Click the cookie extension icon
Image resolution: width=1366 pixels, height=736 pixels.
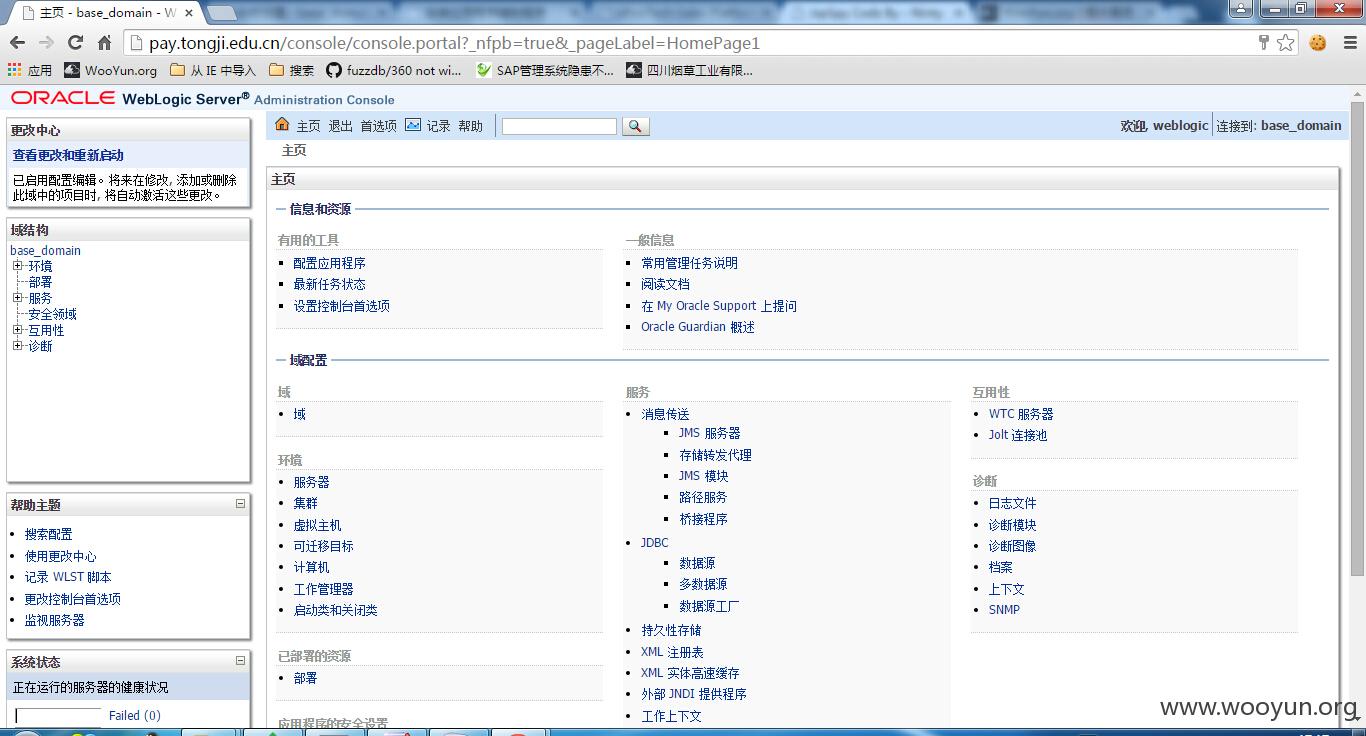click(x=1318, y=43)
